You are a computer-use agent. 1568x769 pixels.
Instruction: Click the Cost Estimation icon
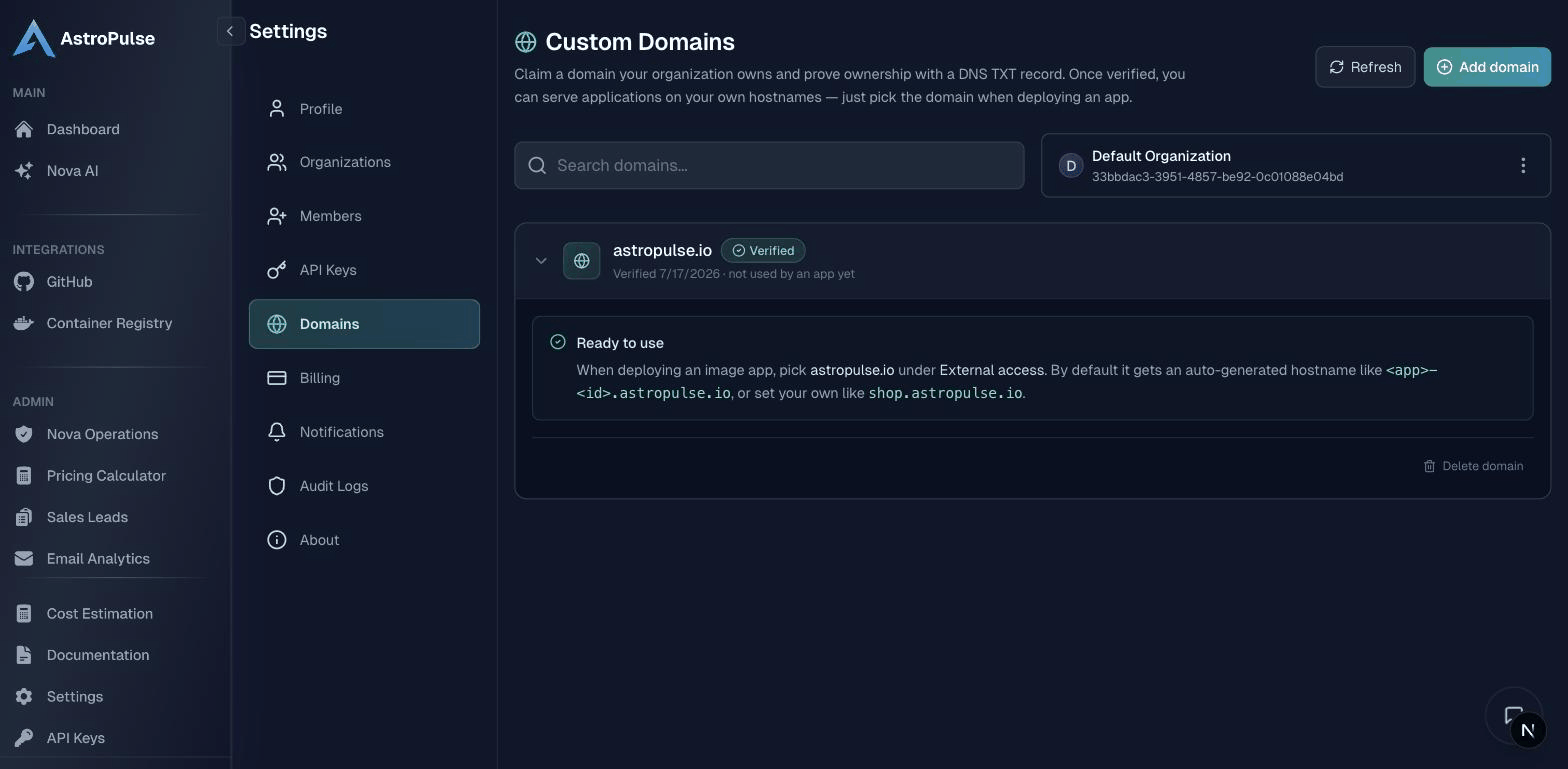pos(24,614)
